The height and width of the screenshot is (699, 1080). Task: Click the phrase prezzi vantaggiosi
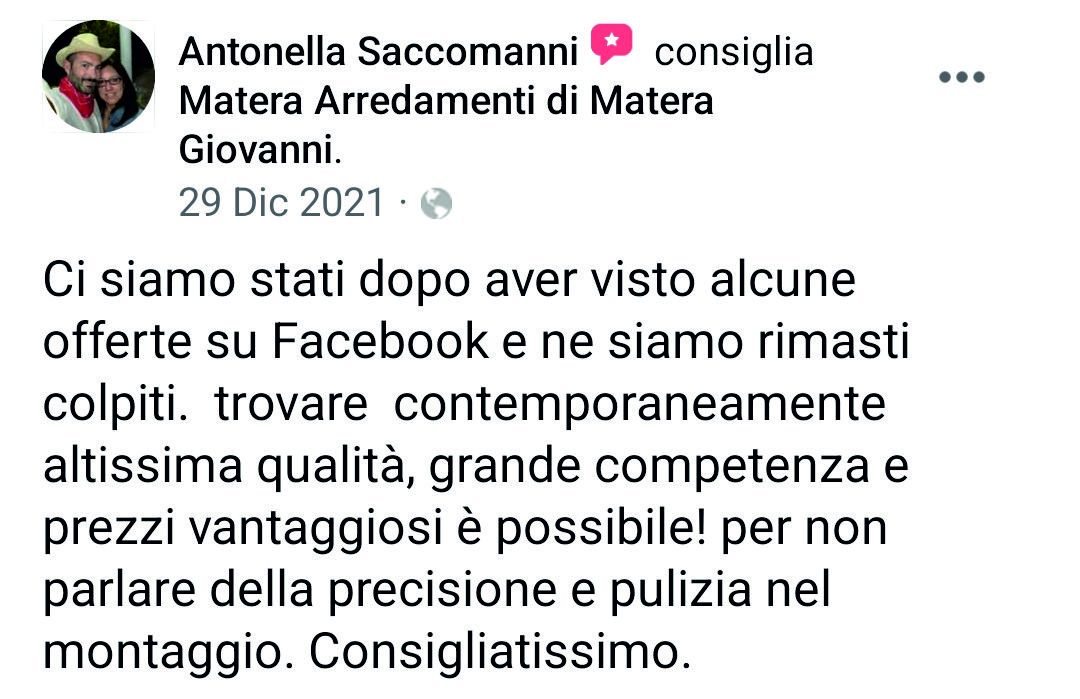(242, 530)
